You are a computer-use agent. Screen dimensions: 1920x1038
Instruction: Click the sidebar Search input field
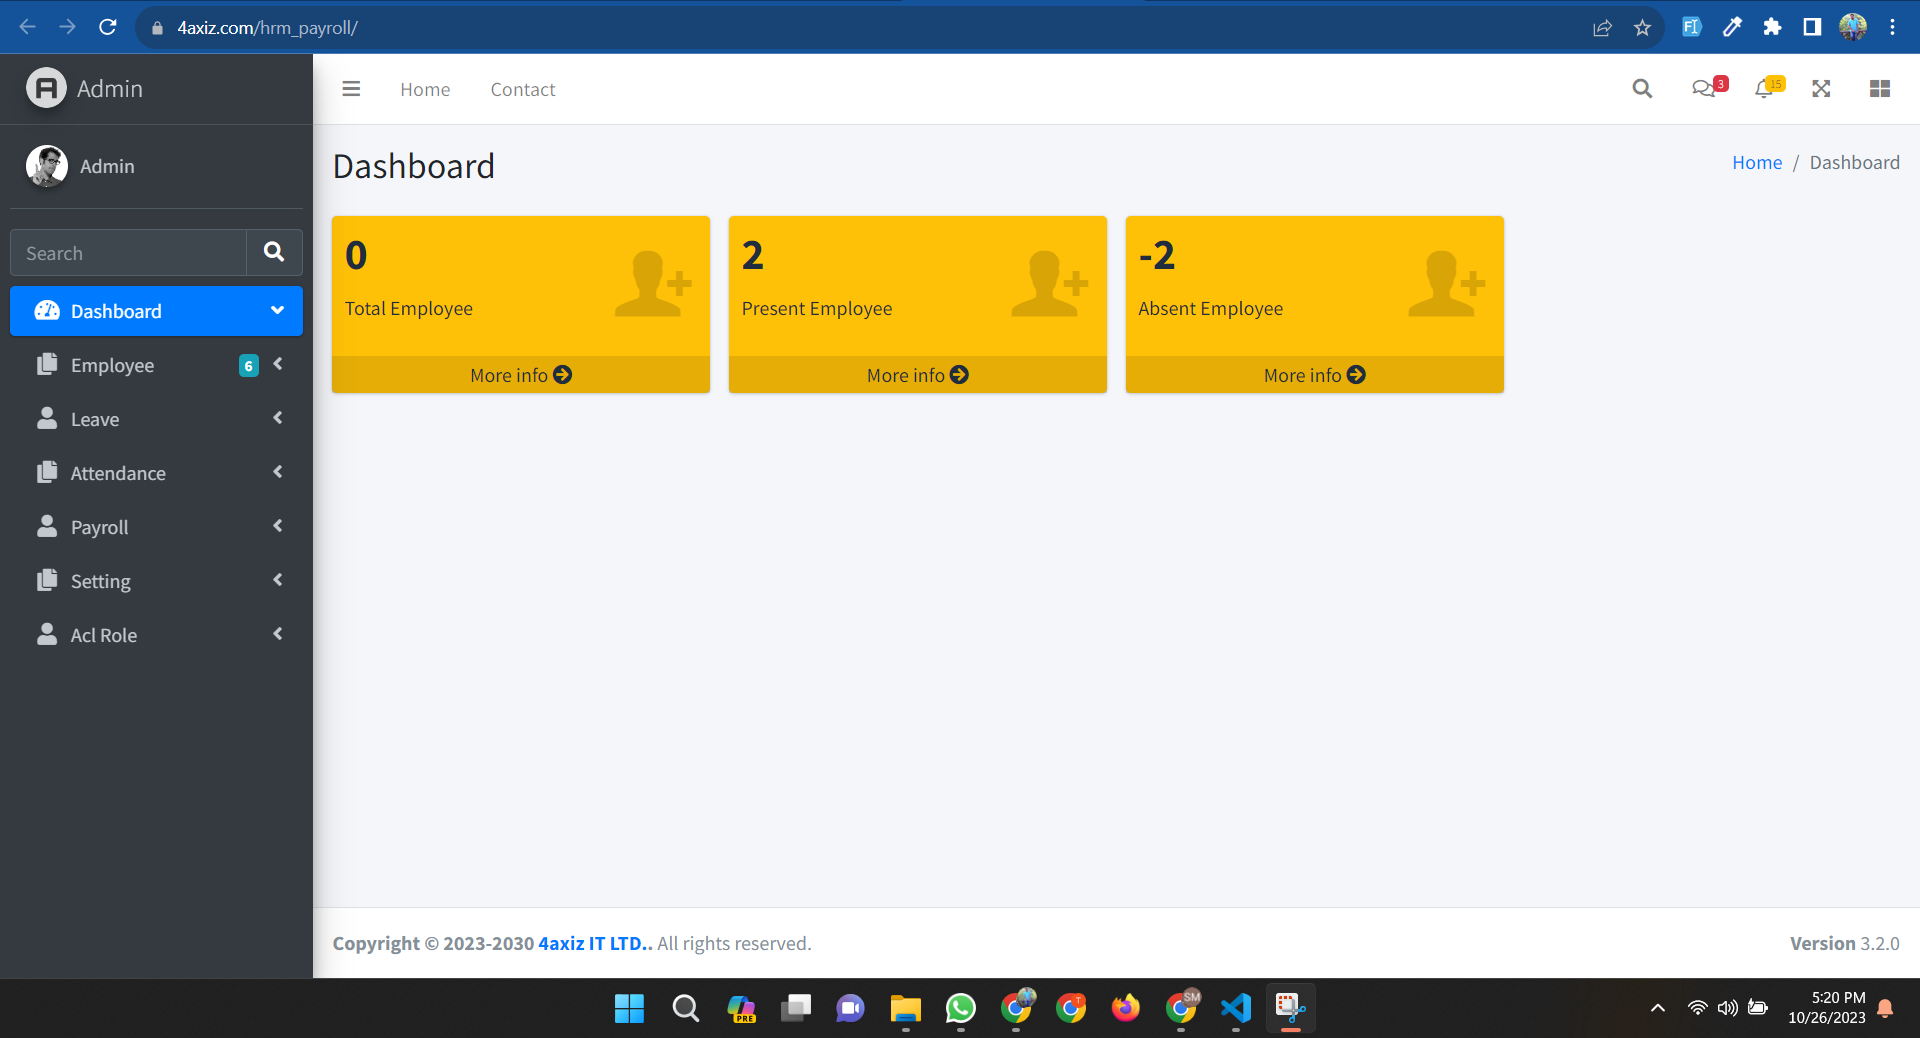tap(128, 253)
